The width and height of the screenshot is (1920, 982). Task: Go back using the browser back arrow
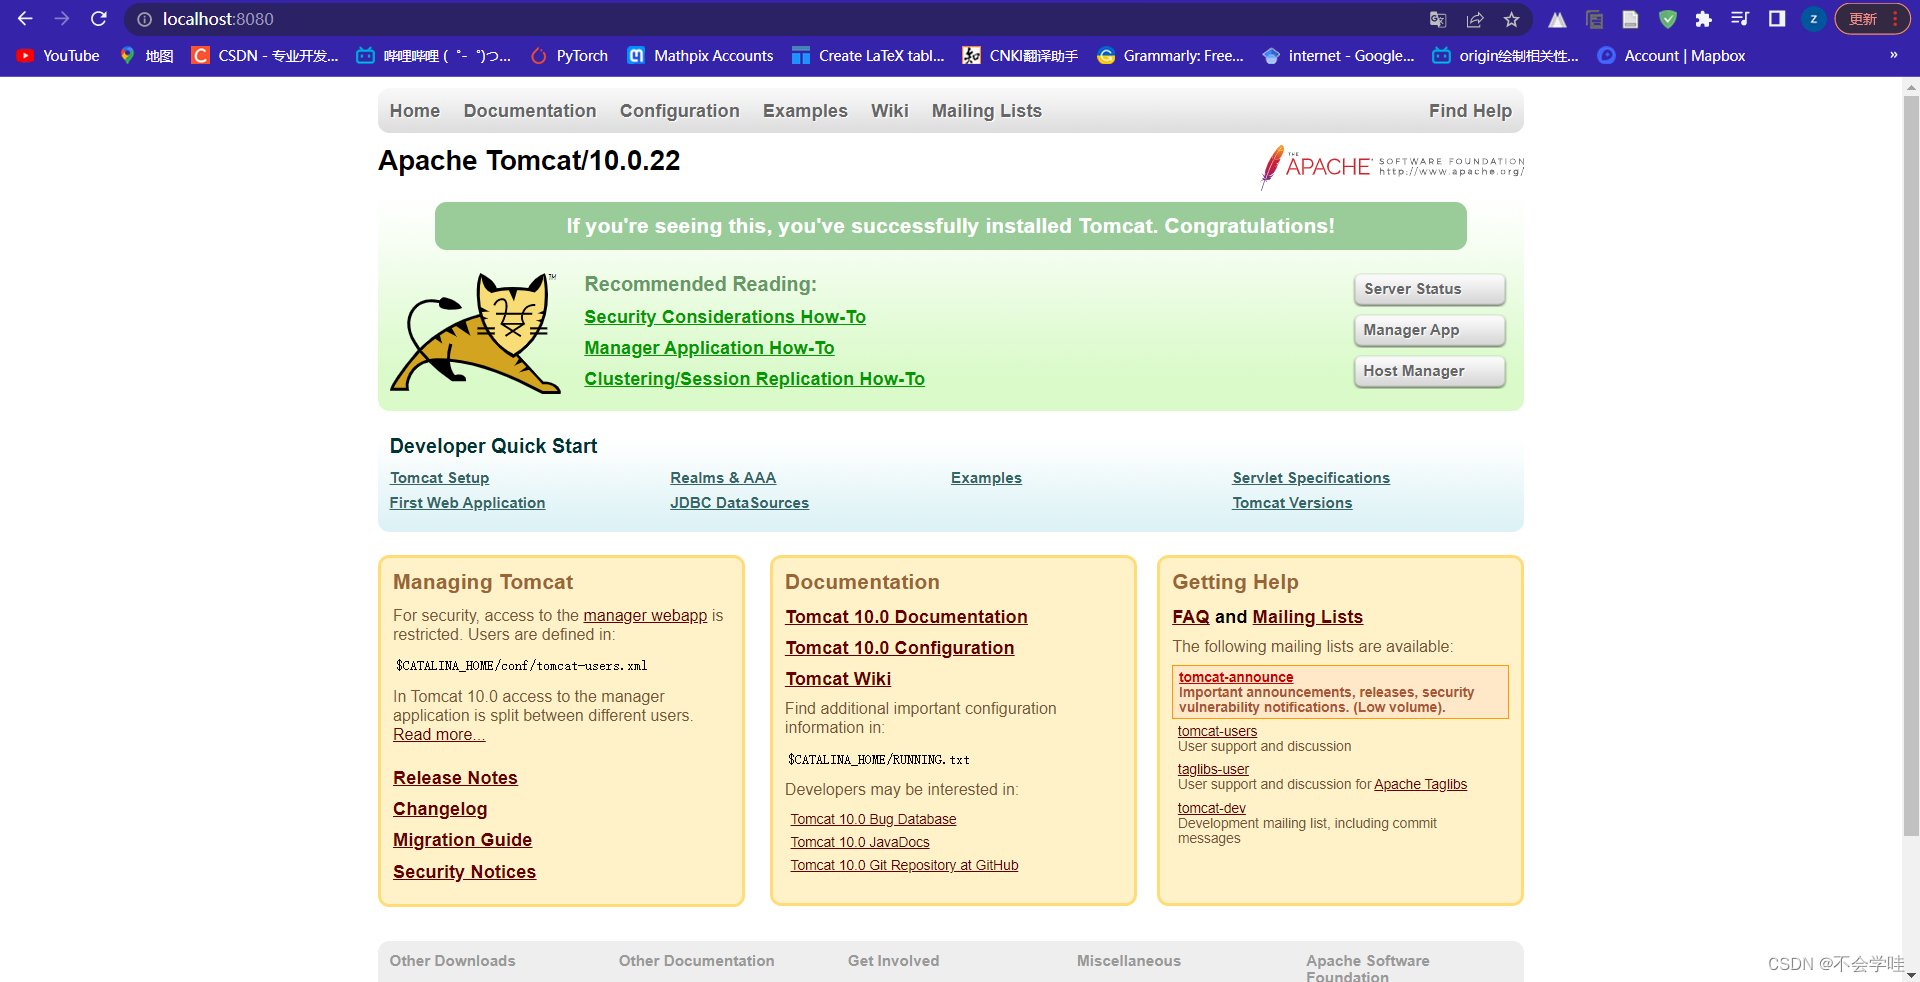(x=25, y=19)
